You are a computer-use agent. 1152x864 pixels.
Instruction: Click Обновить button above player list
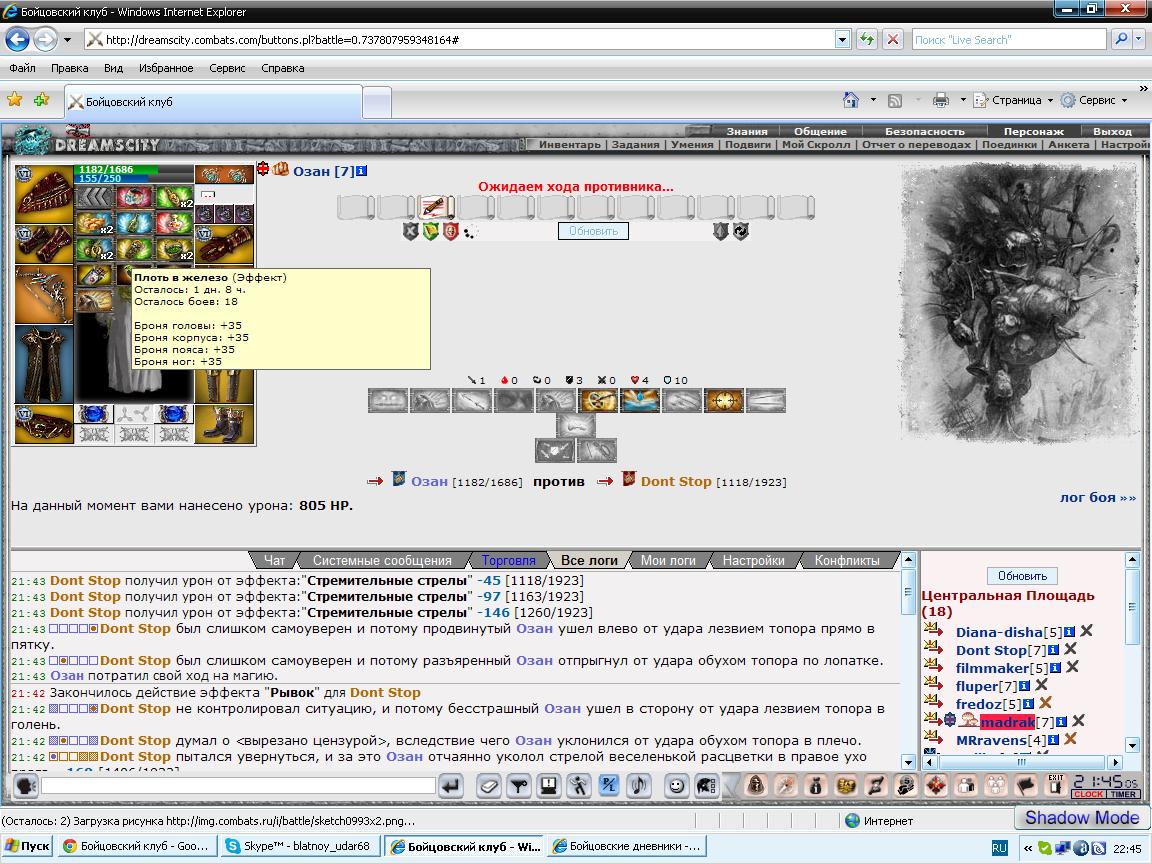[1022, 576]
